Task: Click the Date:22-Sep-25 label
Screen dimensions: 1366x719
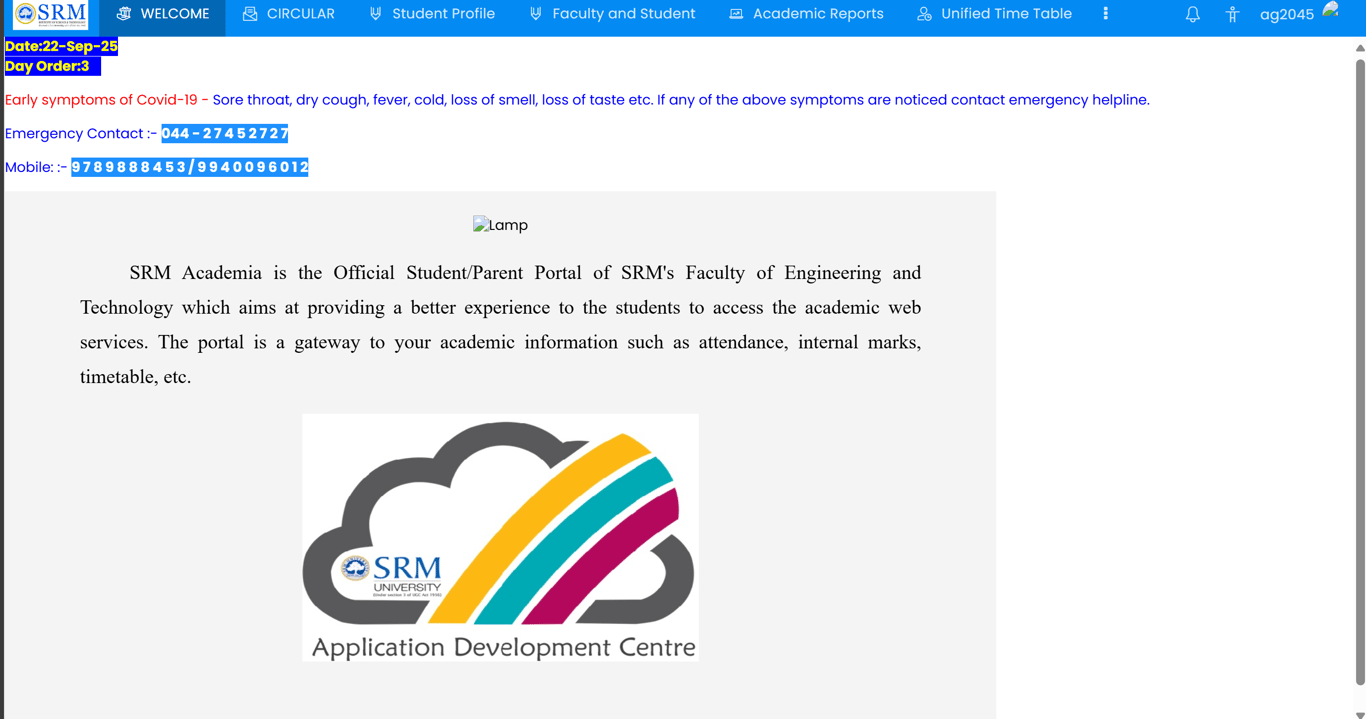Action: pyautogui.click(x=61, y=46)
